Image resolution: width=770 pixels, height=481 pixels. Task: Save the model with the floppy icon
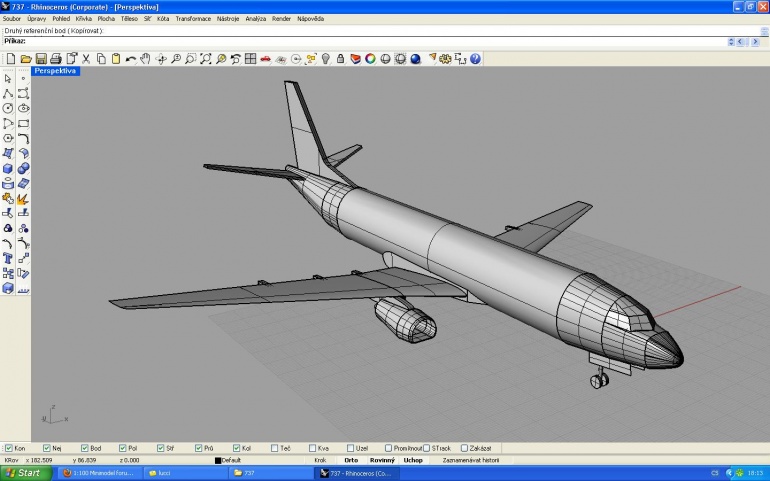tap(41, 59)
